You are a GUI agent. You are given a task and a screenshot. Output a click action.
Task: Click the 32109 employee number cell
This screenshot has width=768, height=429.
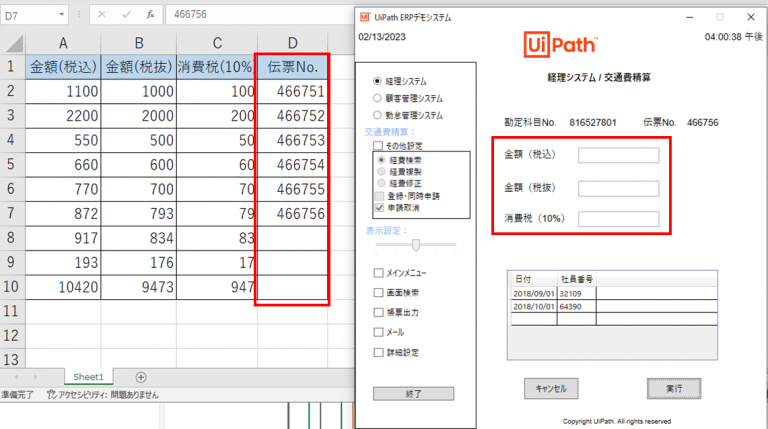point(576,293)
